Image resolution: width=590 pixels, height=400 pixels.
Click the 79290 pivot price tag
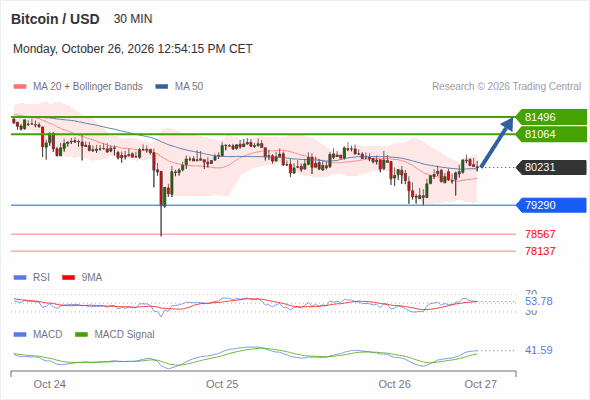click(x=551, y=205)
